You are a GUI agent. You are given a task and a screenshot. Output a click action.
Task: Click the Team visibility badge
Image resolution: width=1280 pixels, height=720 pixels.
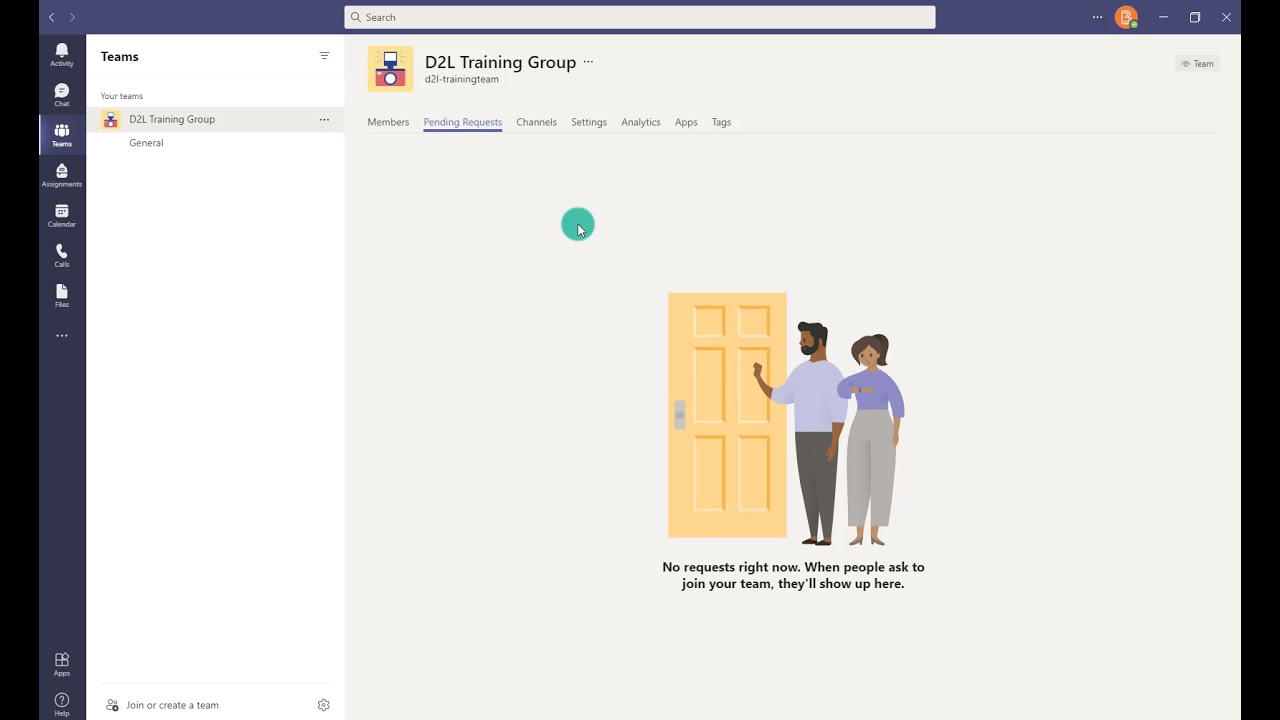1197,64
